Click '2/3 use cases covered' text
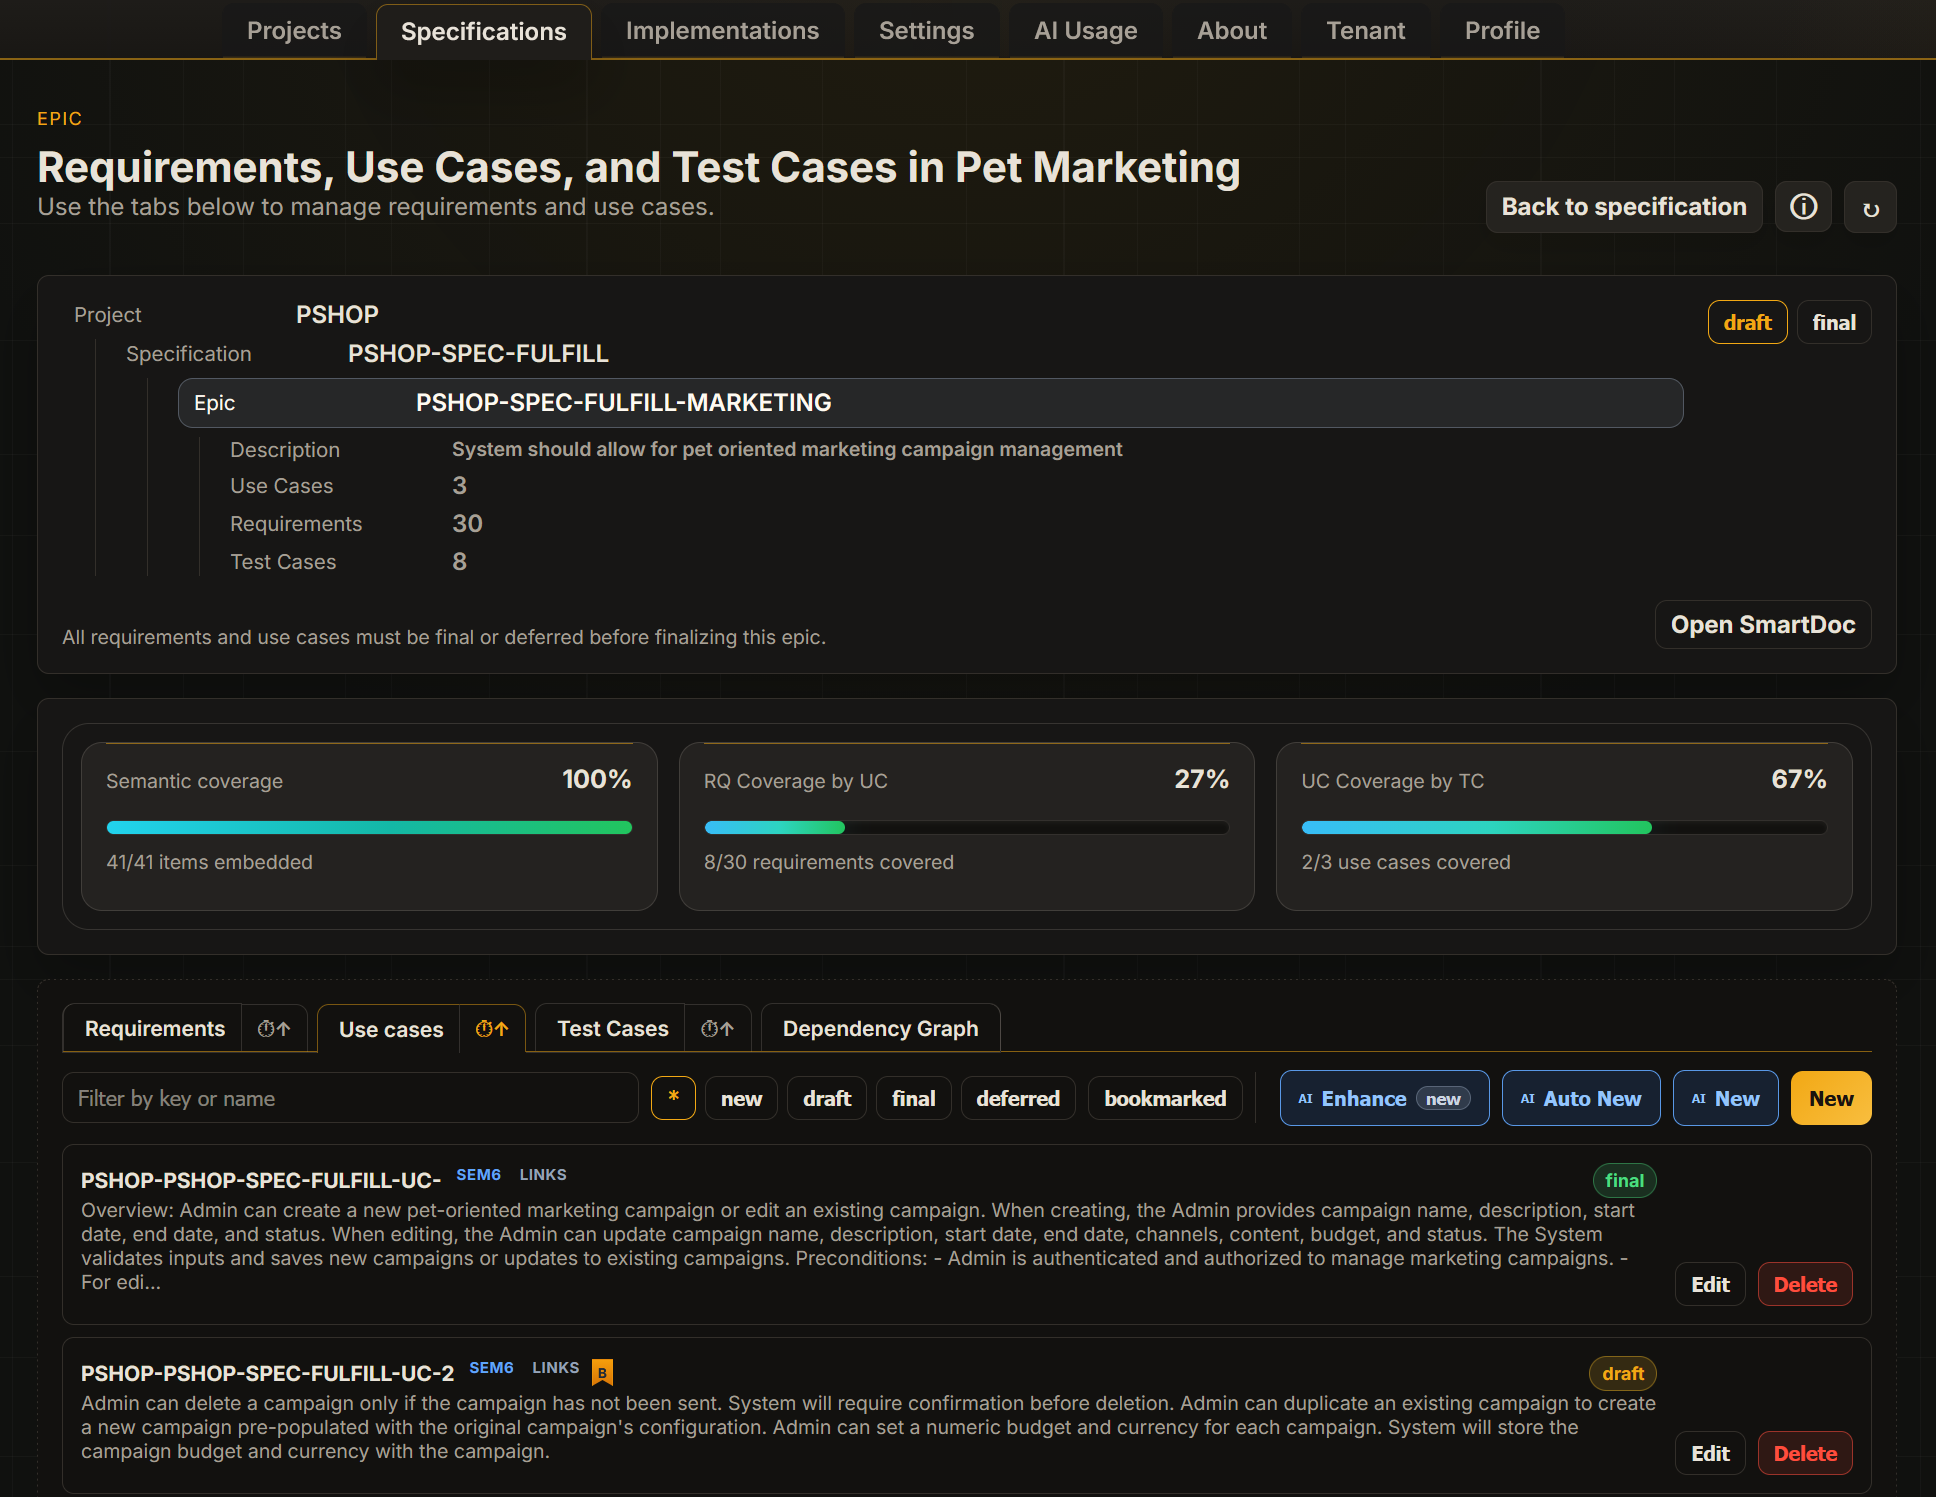This screenshot has width=1936, height=1497. [x=1406, y=862]
